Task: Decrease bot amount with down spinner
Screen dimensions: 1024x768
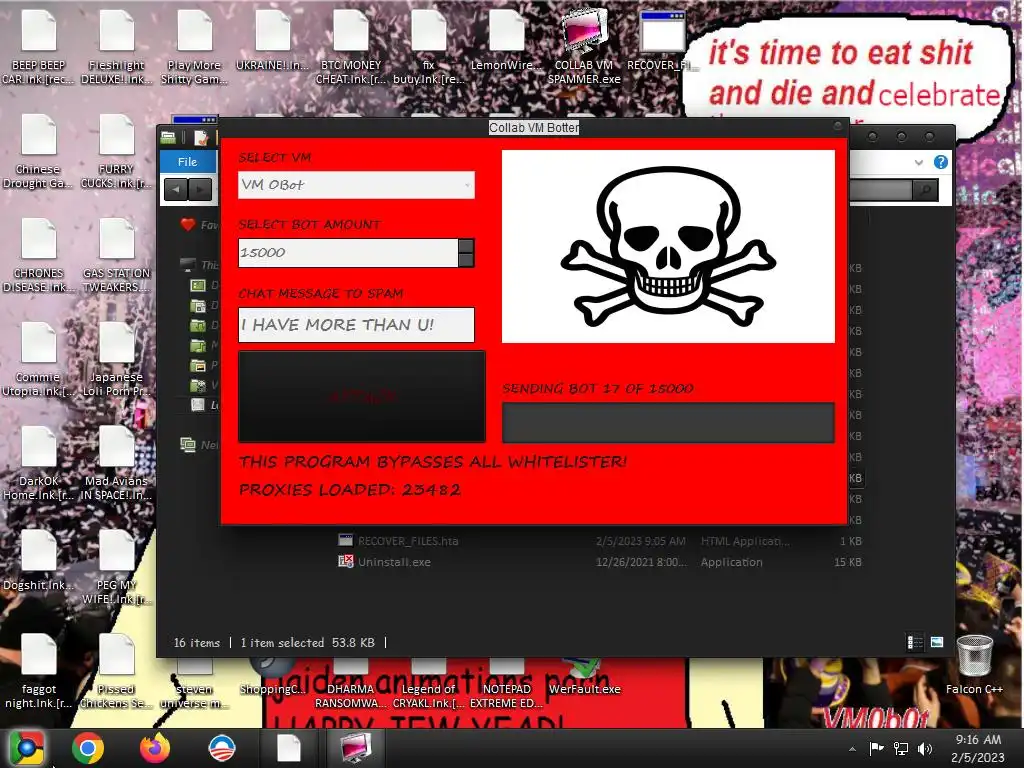Action: tap(466, 260)
